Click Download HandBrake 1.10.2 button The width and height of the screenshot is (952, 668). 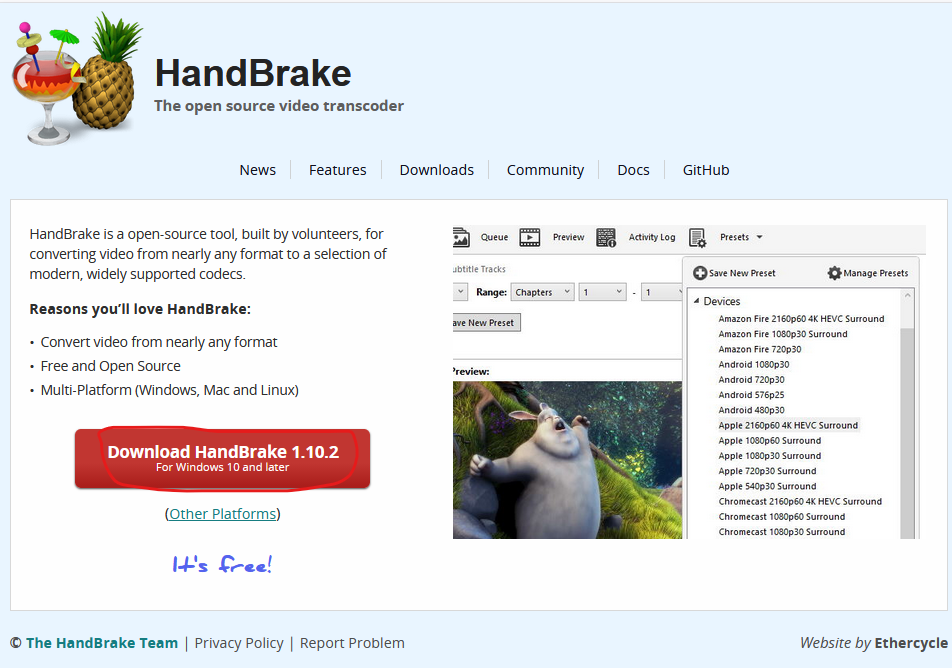point(222,458)
